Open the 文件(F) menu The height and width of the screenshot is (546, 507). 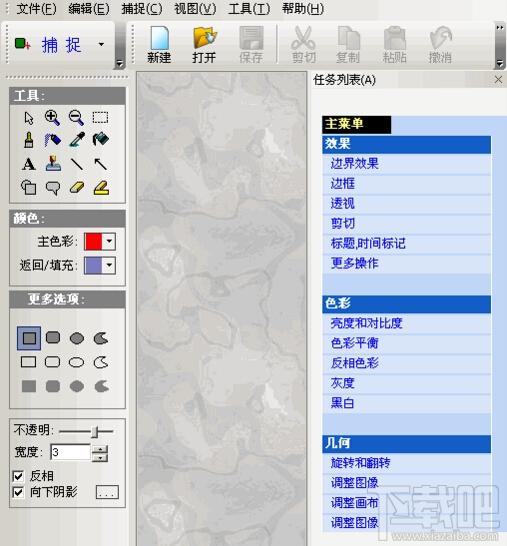coord(36,9)
